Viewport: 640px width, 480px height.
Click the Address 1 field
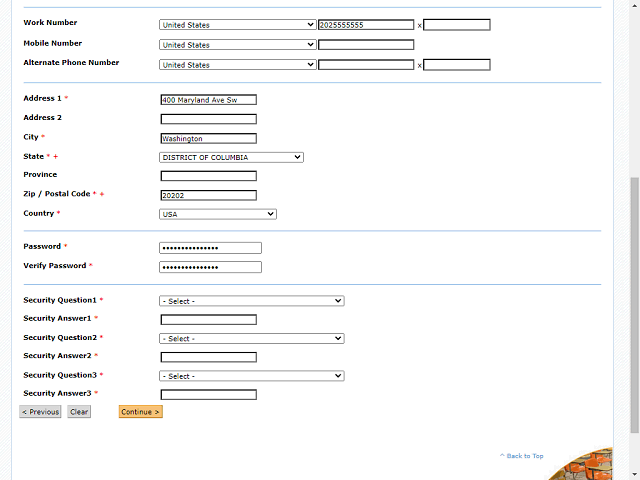[209, 100]
